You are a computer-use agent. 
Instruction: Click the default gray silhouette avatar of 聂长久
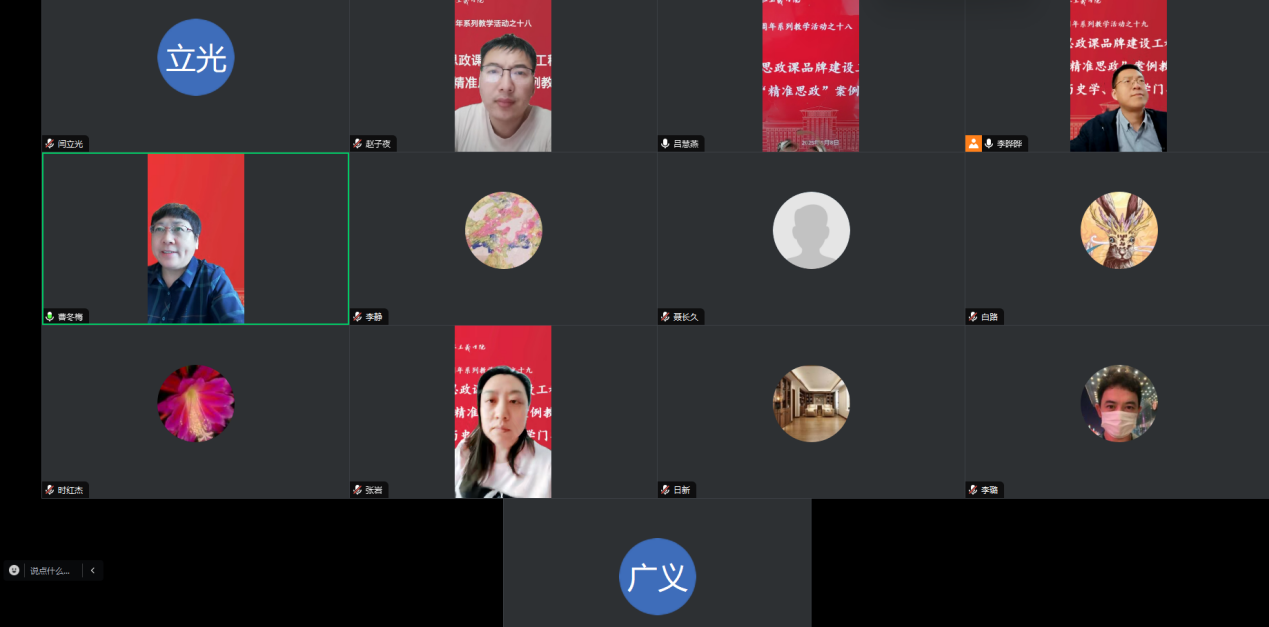(x=811, y=230)
